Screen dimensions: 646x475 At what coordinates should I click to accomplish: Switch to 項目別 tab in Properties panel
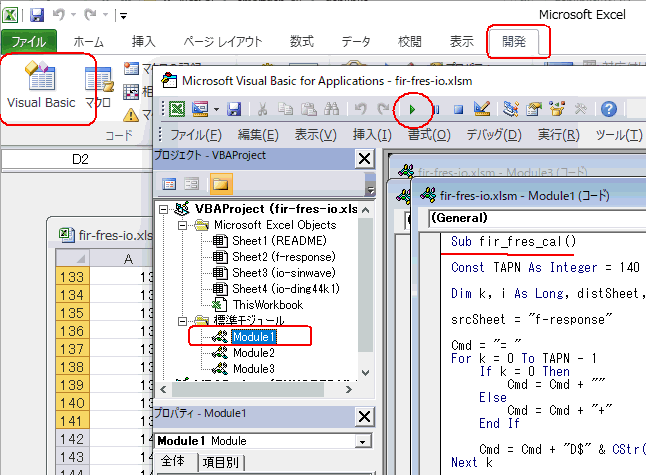pyautogui.click(x=221, y=462)
